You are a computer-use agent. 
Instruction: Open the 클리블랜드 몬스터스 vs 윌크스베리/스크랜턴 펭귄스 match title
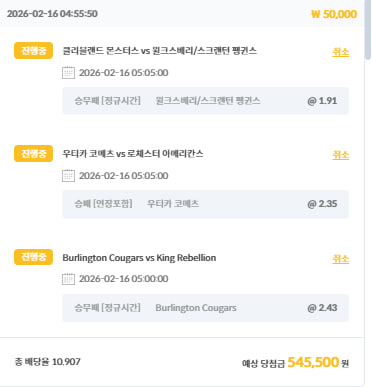pyautogui.click(x=160, y=51)
